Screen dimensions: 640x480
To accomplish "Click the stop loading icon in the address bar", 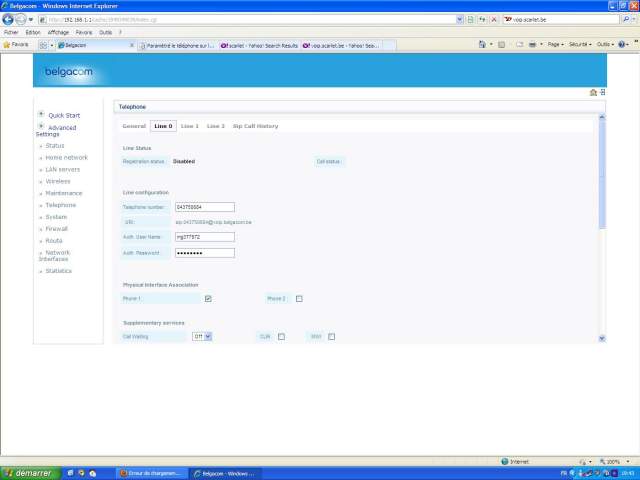I will (x=495, y=19).
